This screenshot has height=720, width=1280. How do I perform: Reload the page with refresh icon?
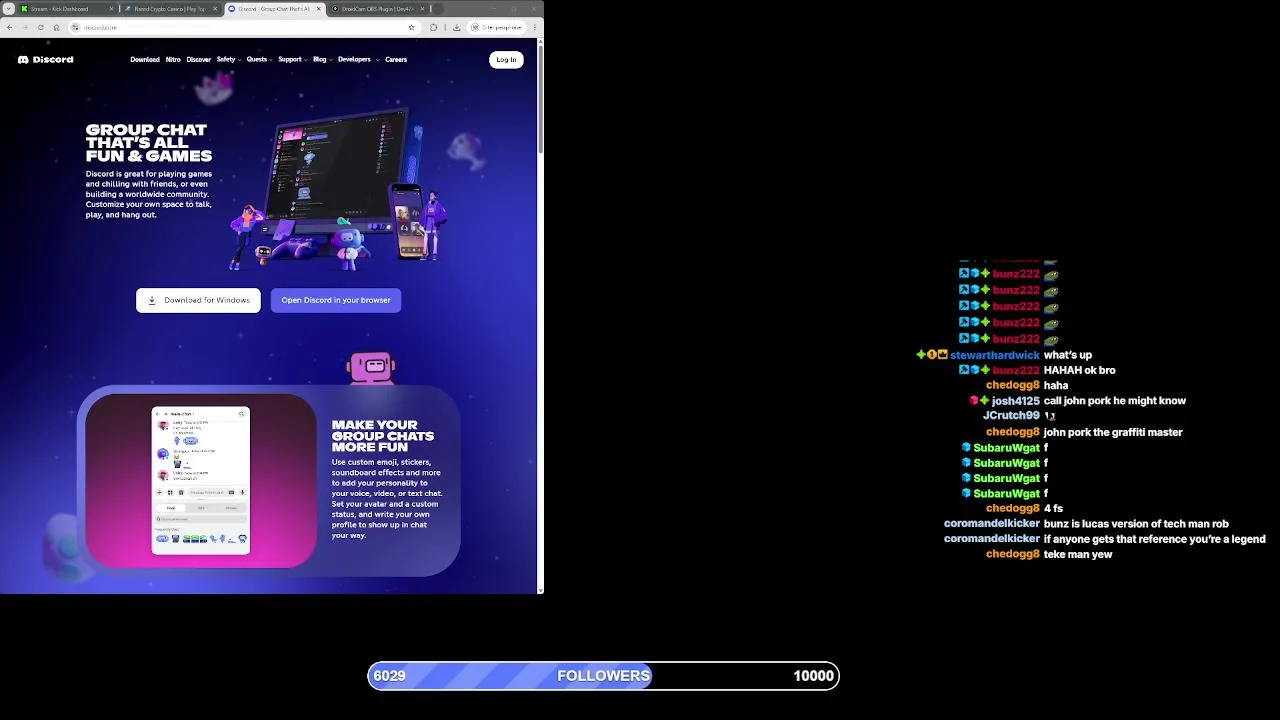[41, 27]
